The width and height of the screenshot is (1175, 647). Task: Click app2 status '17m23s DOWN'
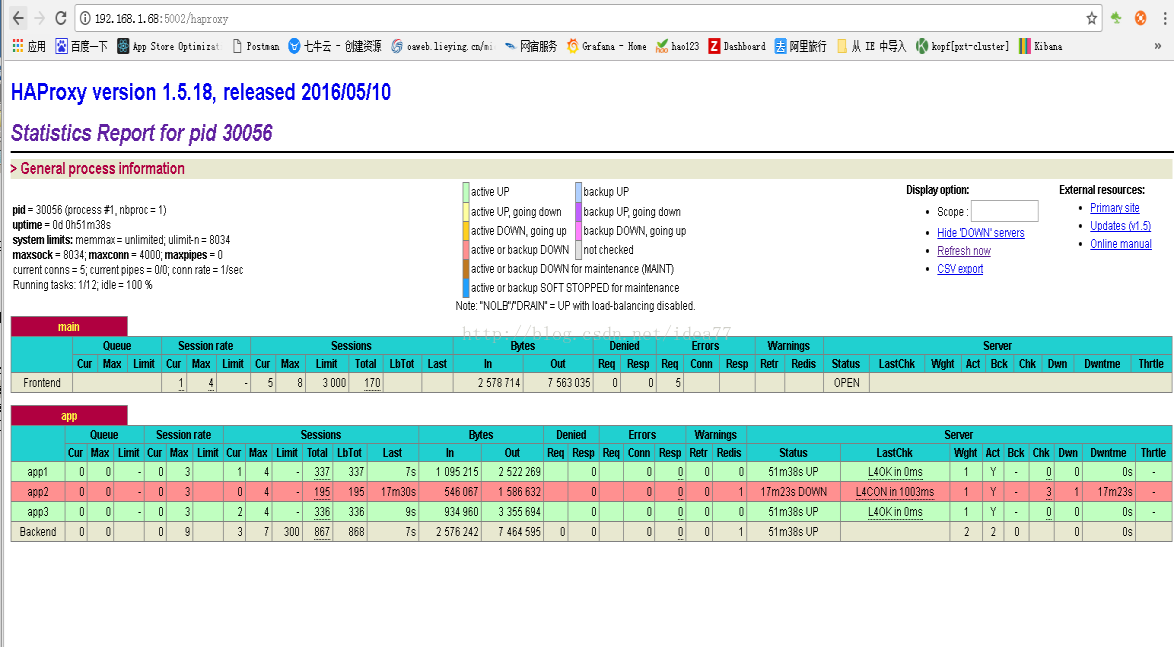click(794, 492)
